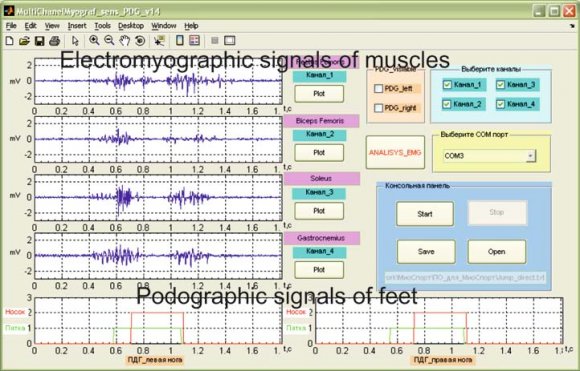Uncheck the Канал_3 channel checkbox

tap(500, 85)
